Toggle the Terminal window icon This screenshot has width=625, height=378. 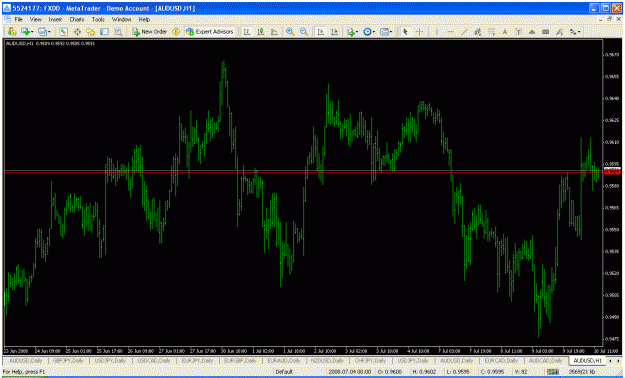104,32
